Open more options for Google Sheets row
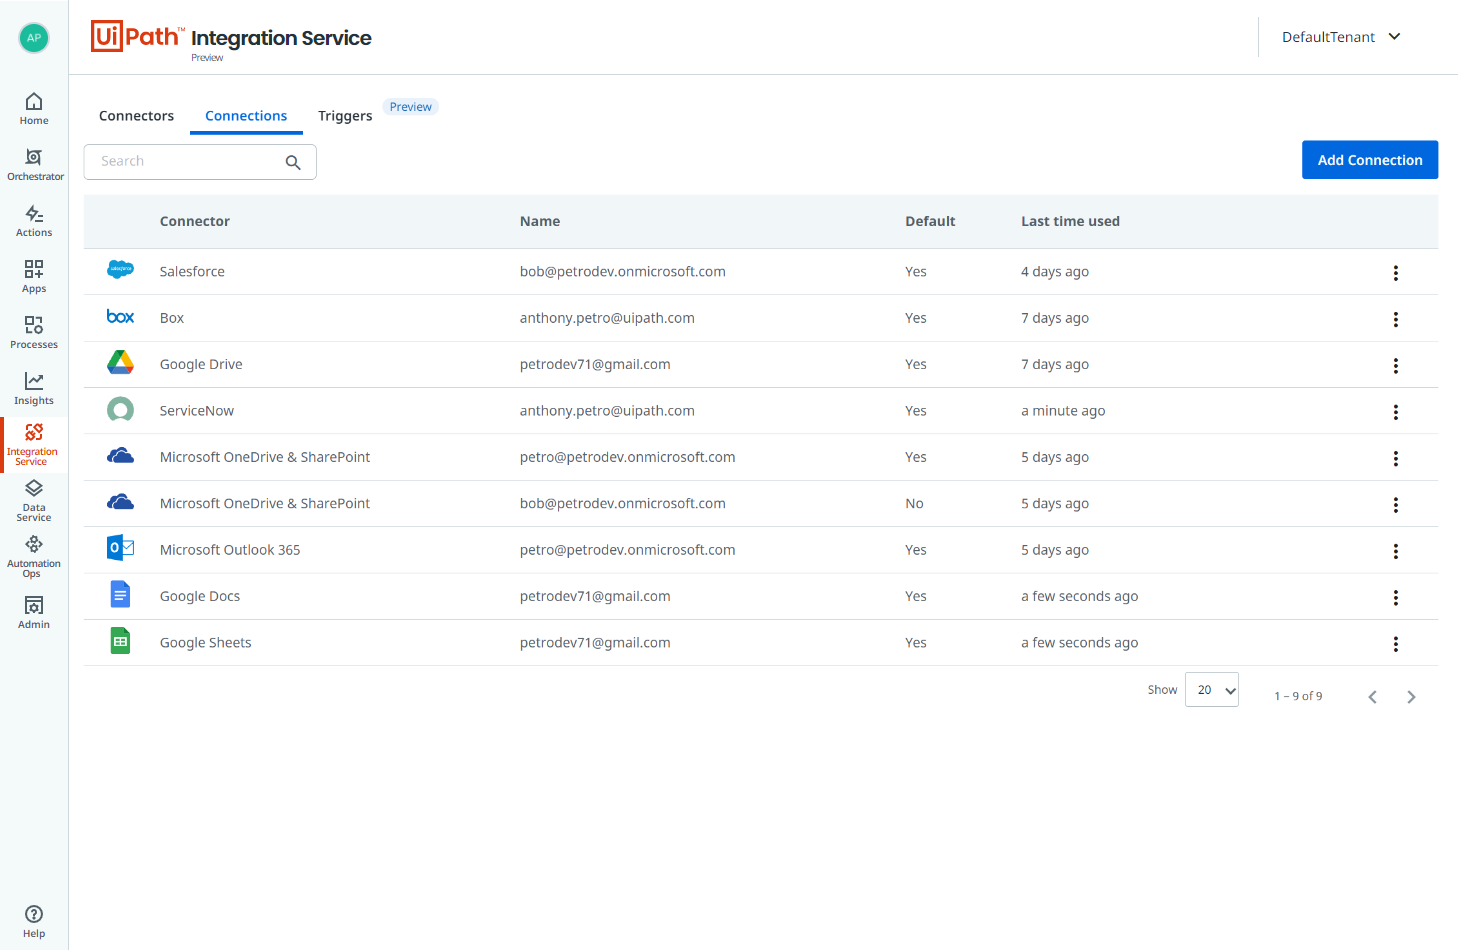Viewport: 1458px width, 950px height. (1396, 644)
